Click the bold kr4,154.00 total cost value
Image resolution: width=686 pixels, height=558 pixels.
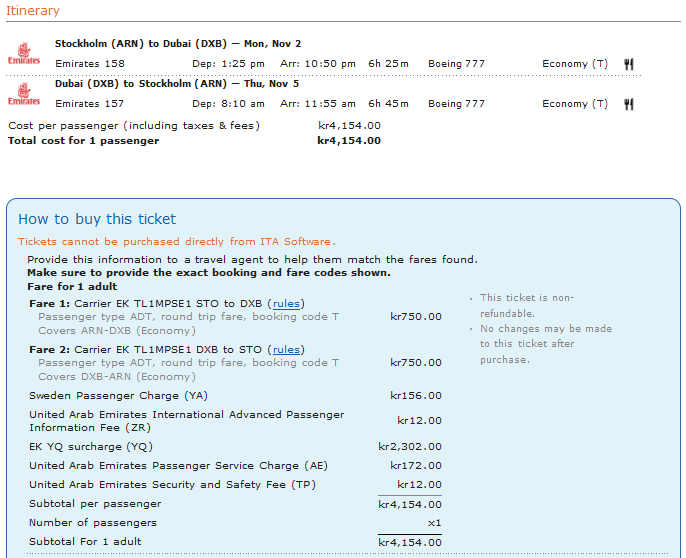[x=349, y=141]
